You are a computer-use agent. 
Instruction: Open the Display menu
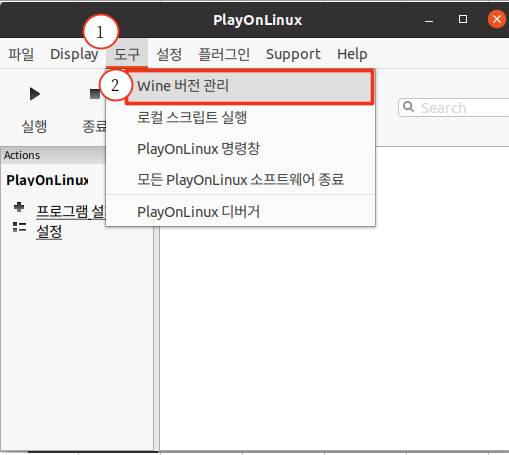coord(74,54)
